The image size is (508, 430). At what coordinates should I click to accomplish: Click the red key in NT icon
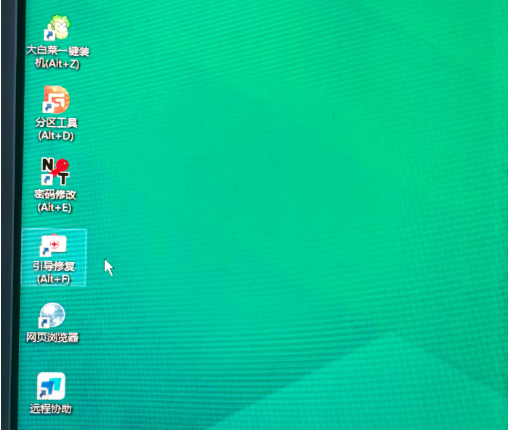(60, 167)
